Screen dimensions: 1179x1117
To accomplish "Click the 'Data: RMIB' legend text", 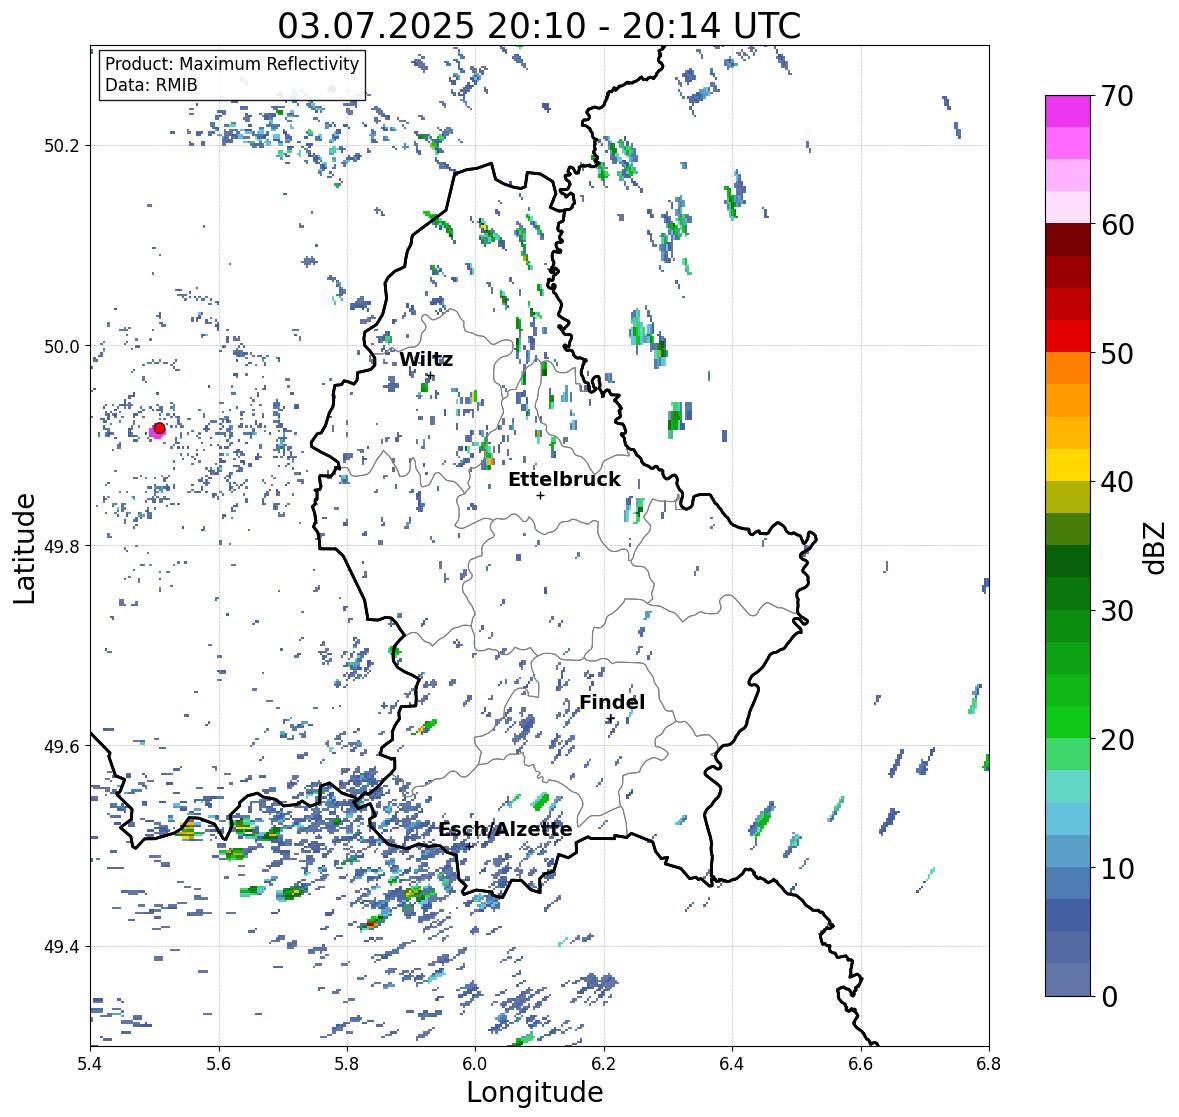I will click(x=151, y=85).
